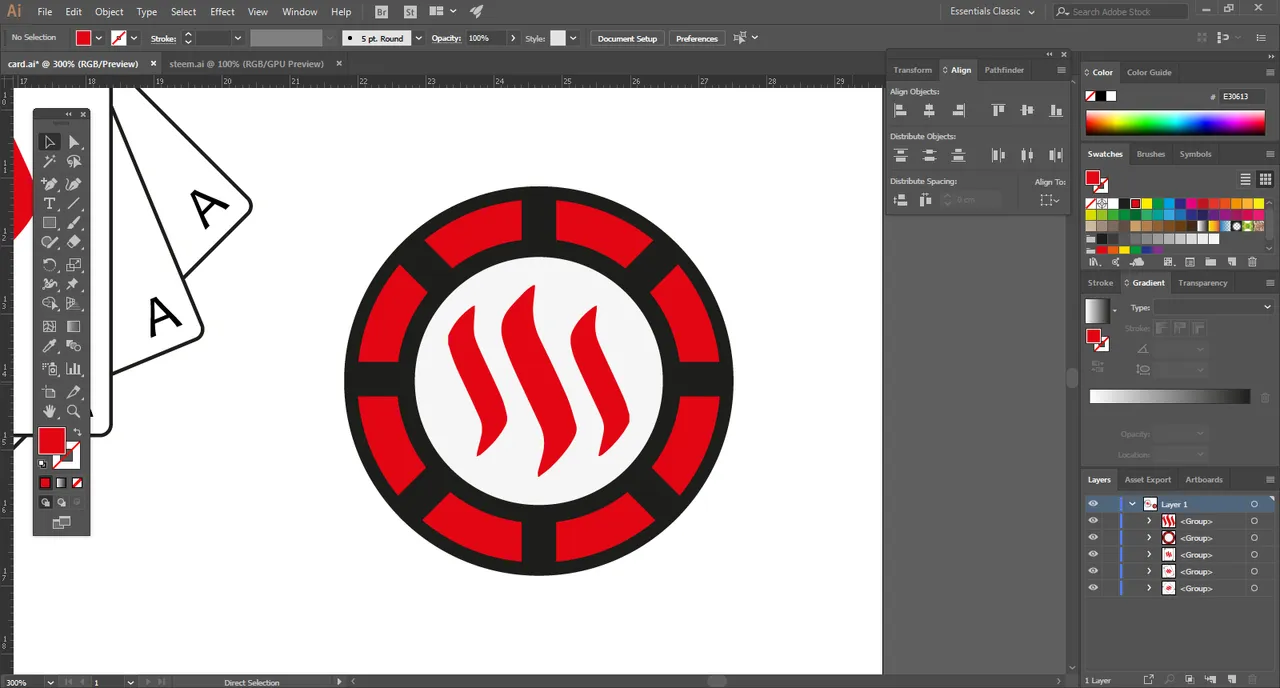Choose the Lasso tool

74,162
